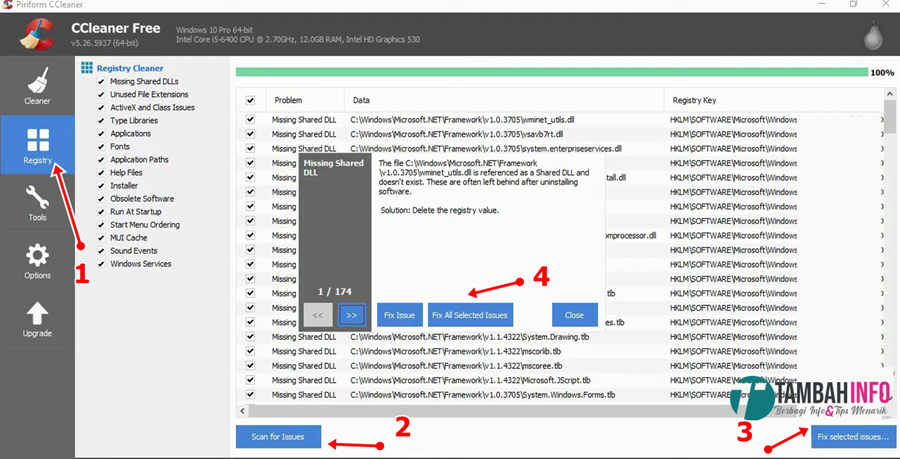
Task: Toggle Start Menu Ordering checkbox
Action: pyautogui.click(x=102, y=225)
